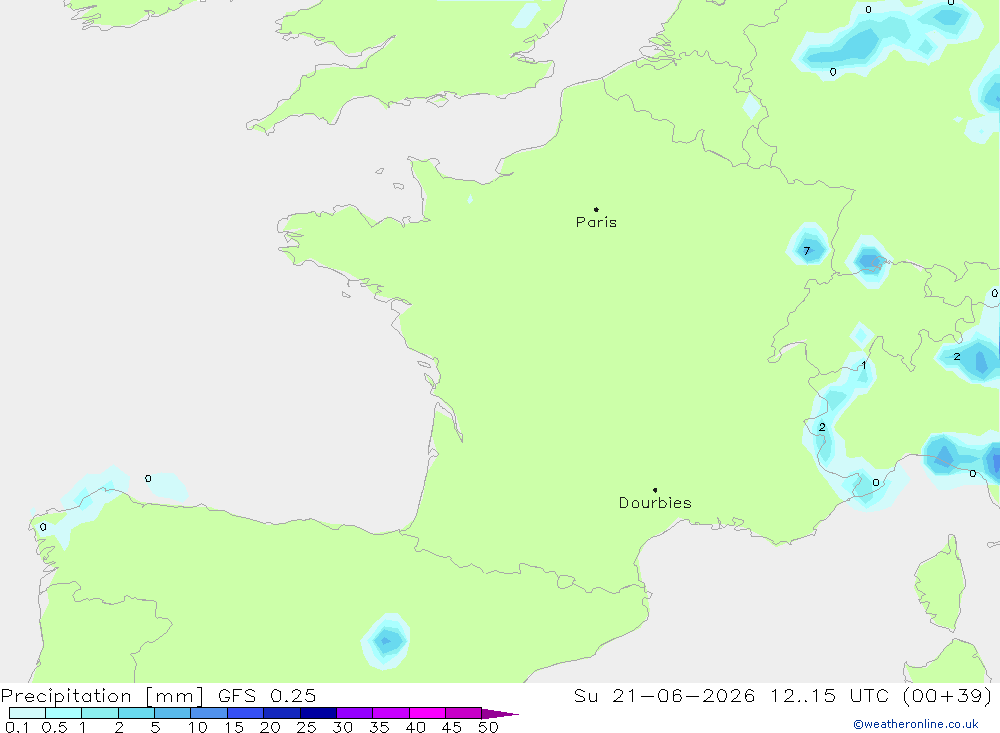
Task: Pick the 45–50 mm legend swatch
Action: pos(464,713)
